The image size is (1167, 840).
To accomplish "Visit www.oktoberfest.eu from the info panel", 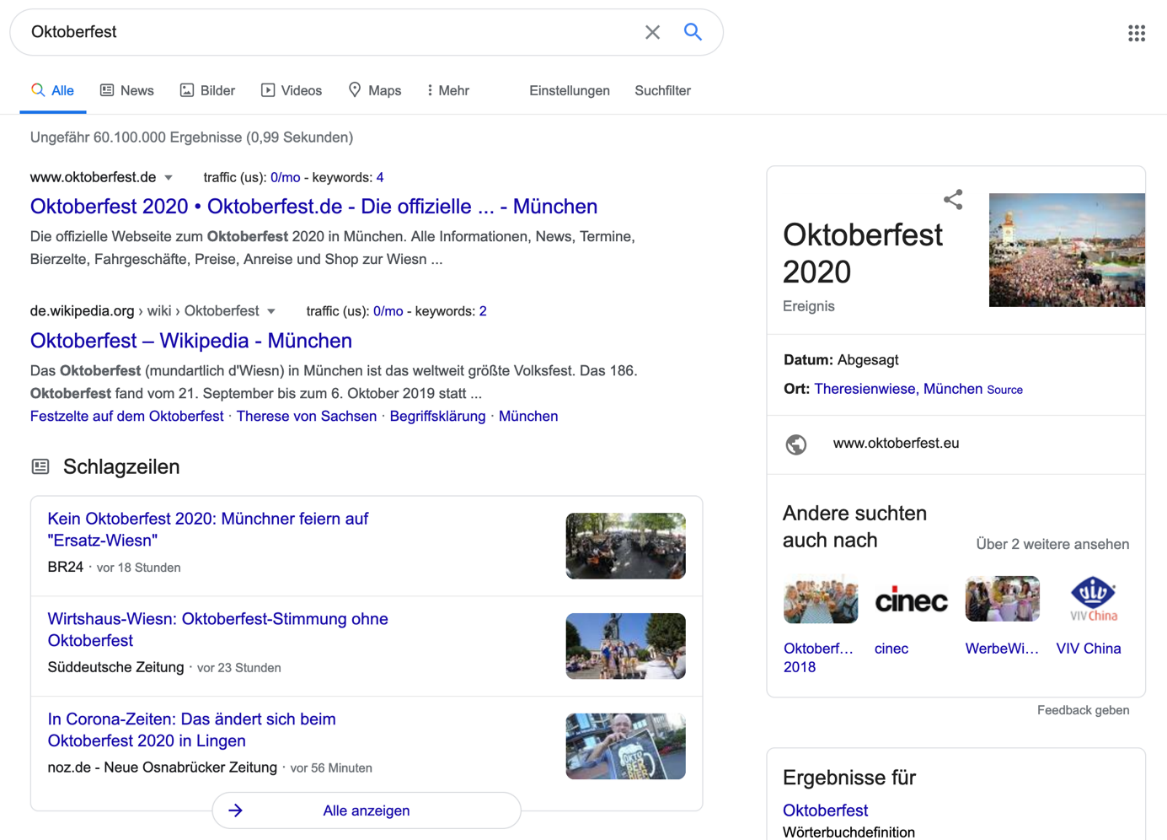I will (896, 443).
